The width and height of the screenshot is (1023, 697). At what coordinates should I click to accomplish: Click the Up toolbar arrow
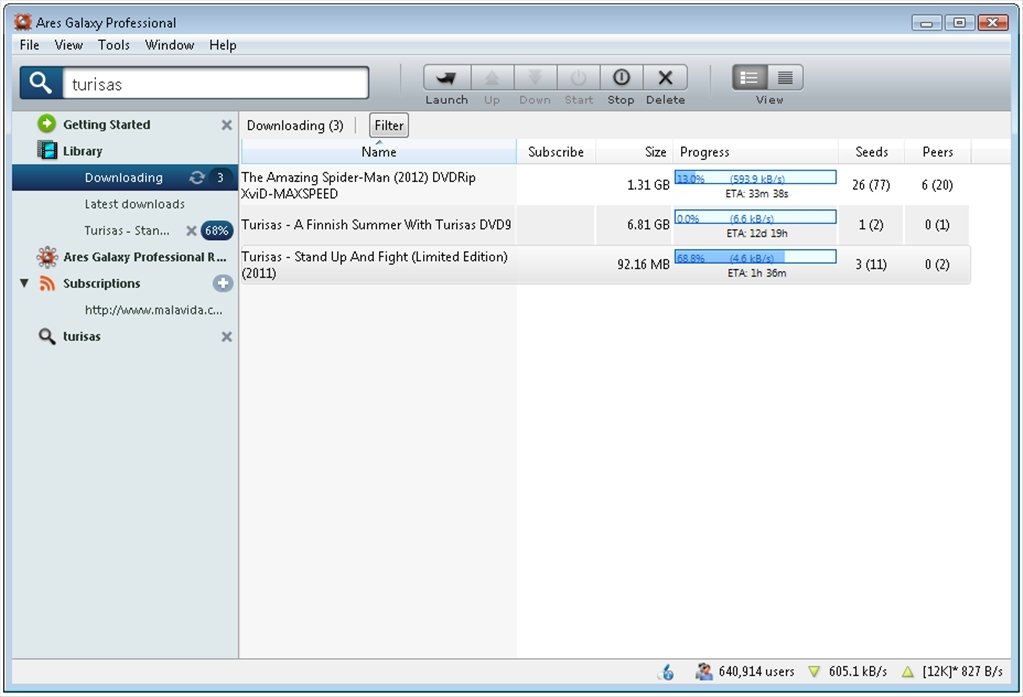[x=492, y=78]
